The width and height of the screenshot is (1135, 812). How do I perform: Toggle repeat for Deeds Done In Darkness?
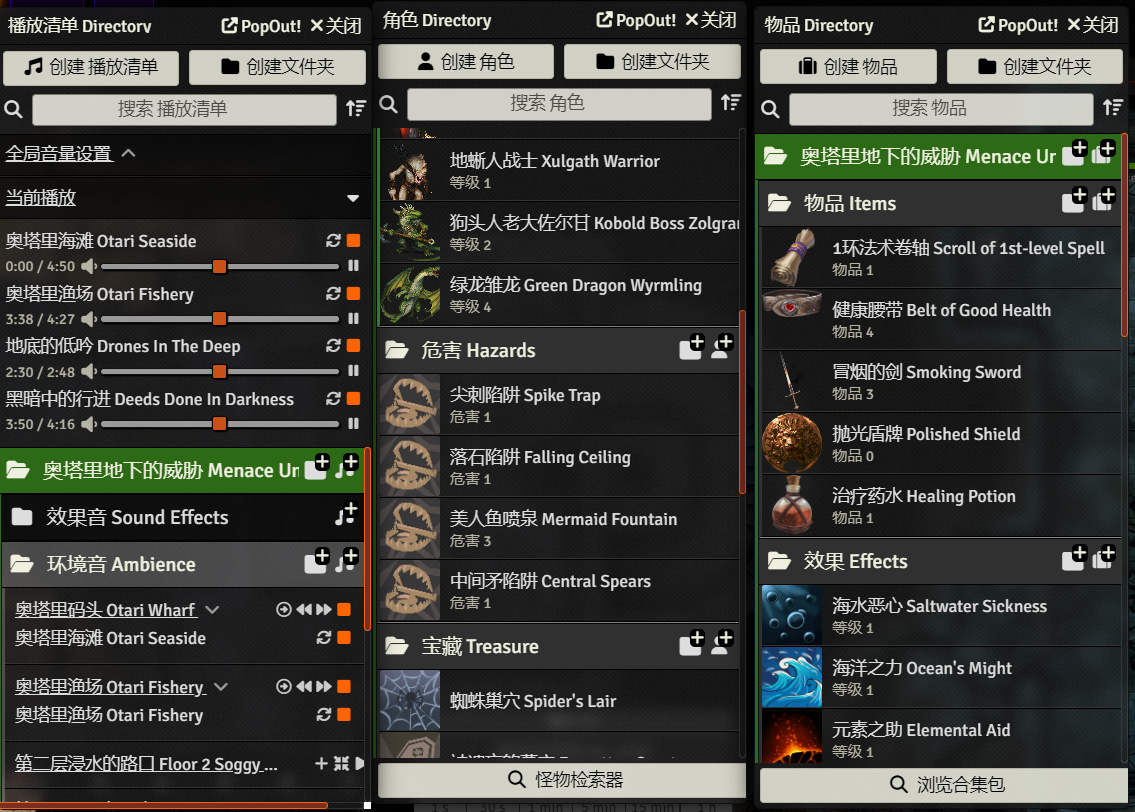(333, 399)
